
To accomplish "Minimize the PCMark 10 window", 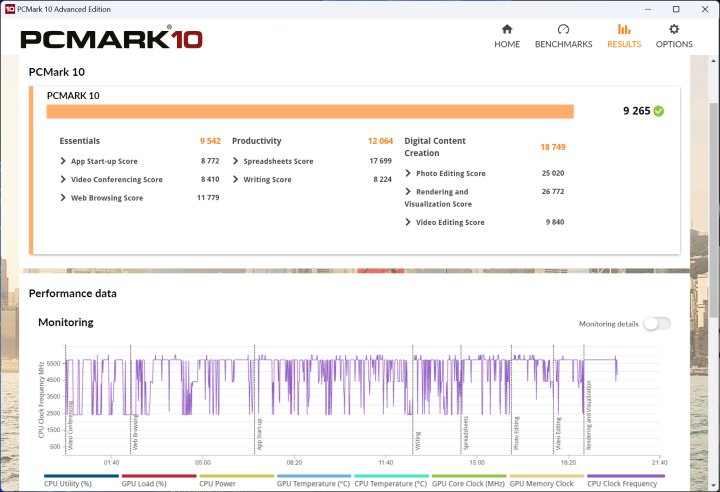I will click(648, 9).
